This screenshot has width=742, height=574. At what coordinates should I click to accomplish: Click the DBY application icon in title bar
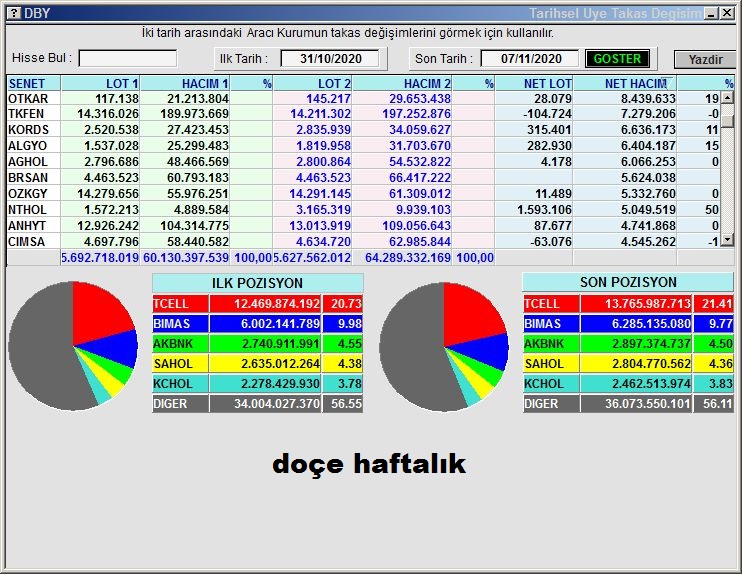point(13,13)
